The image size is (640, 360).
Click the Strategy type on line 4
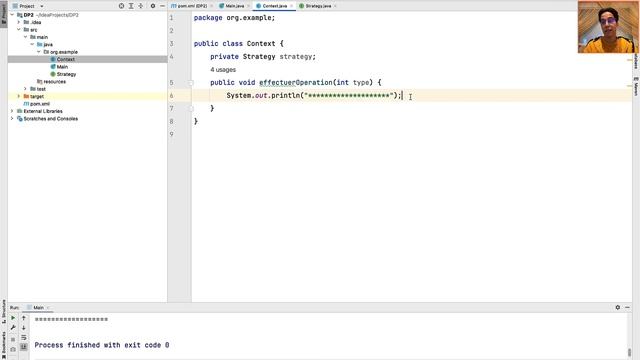(259, 57)
